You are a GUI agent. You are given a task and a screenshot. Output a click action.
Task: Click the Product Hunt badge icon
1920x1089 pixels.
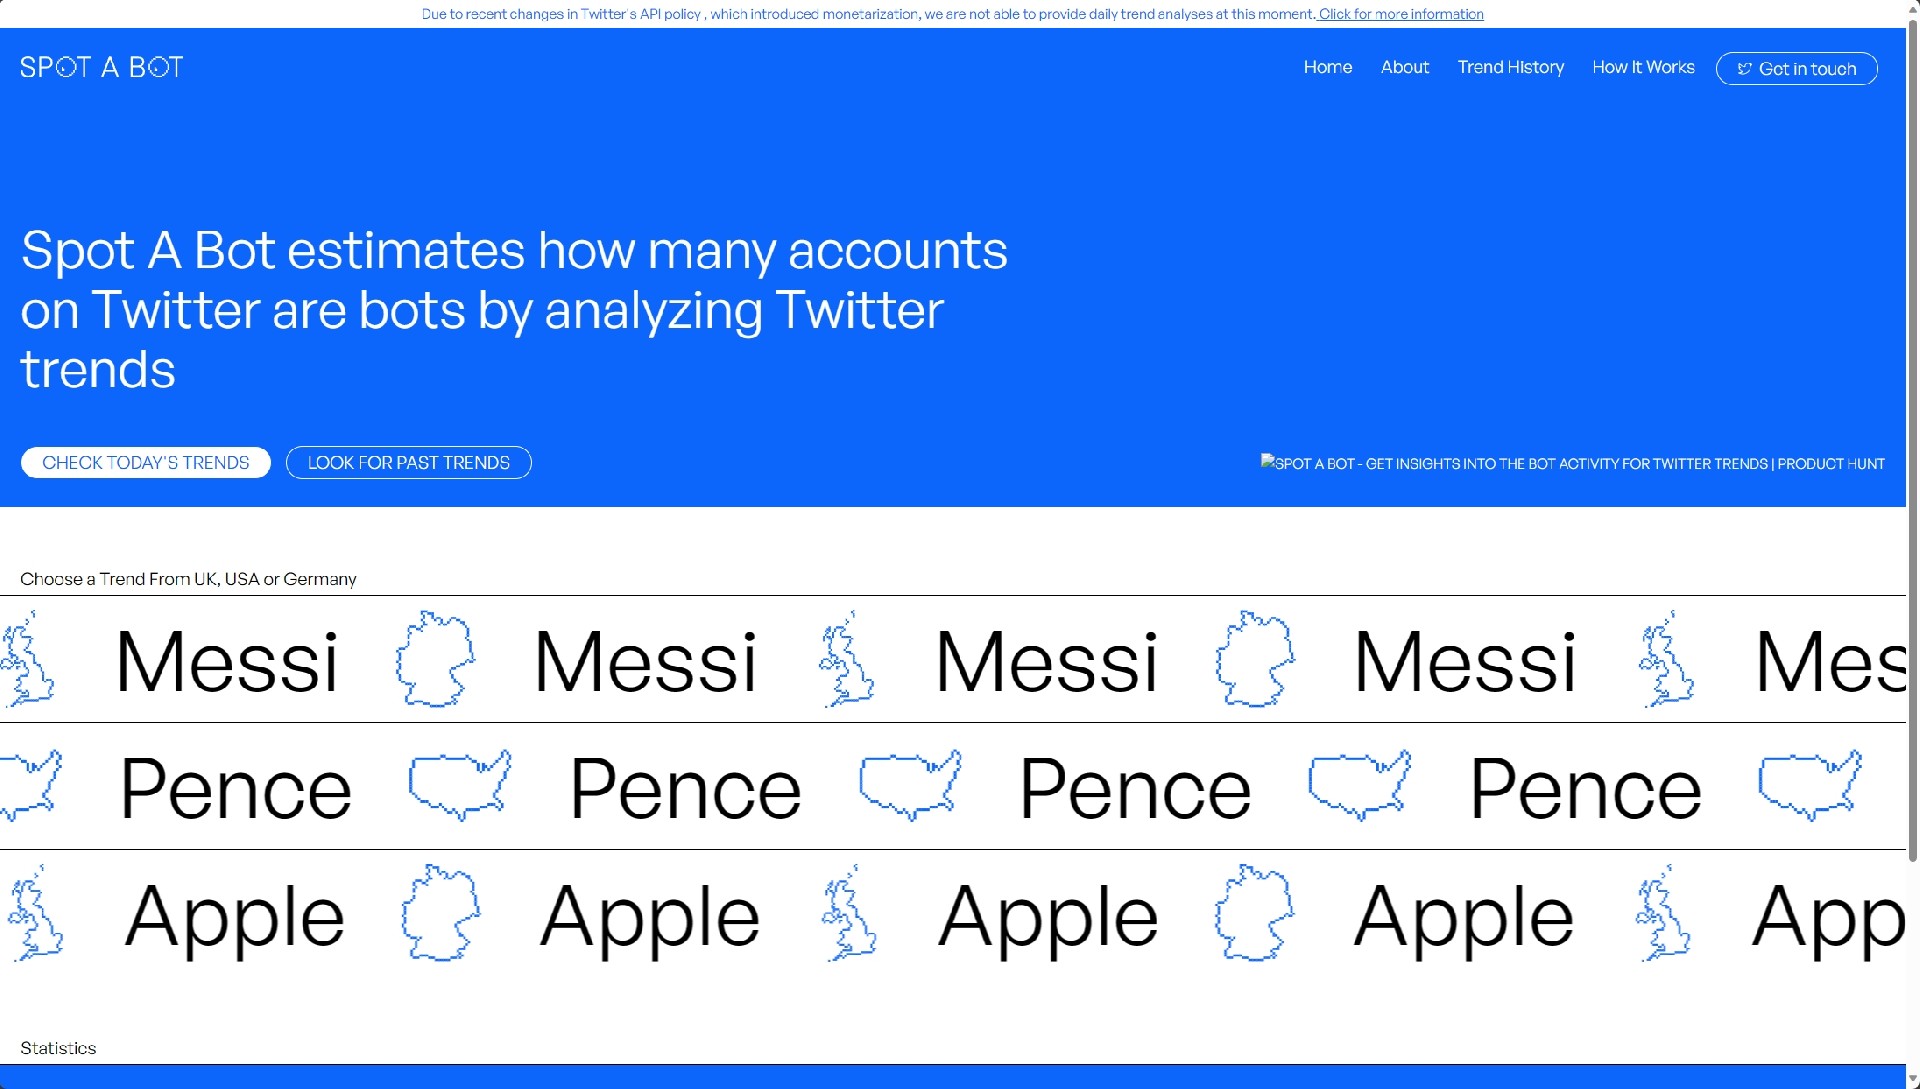(1572, 463)
